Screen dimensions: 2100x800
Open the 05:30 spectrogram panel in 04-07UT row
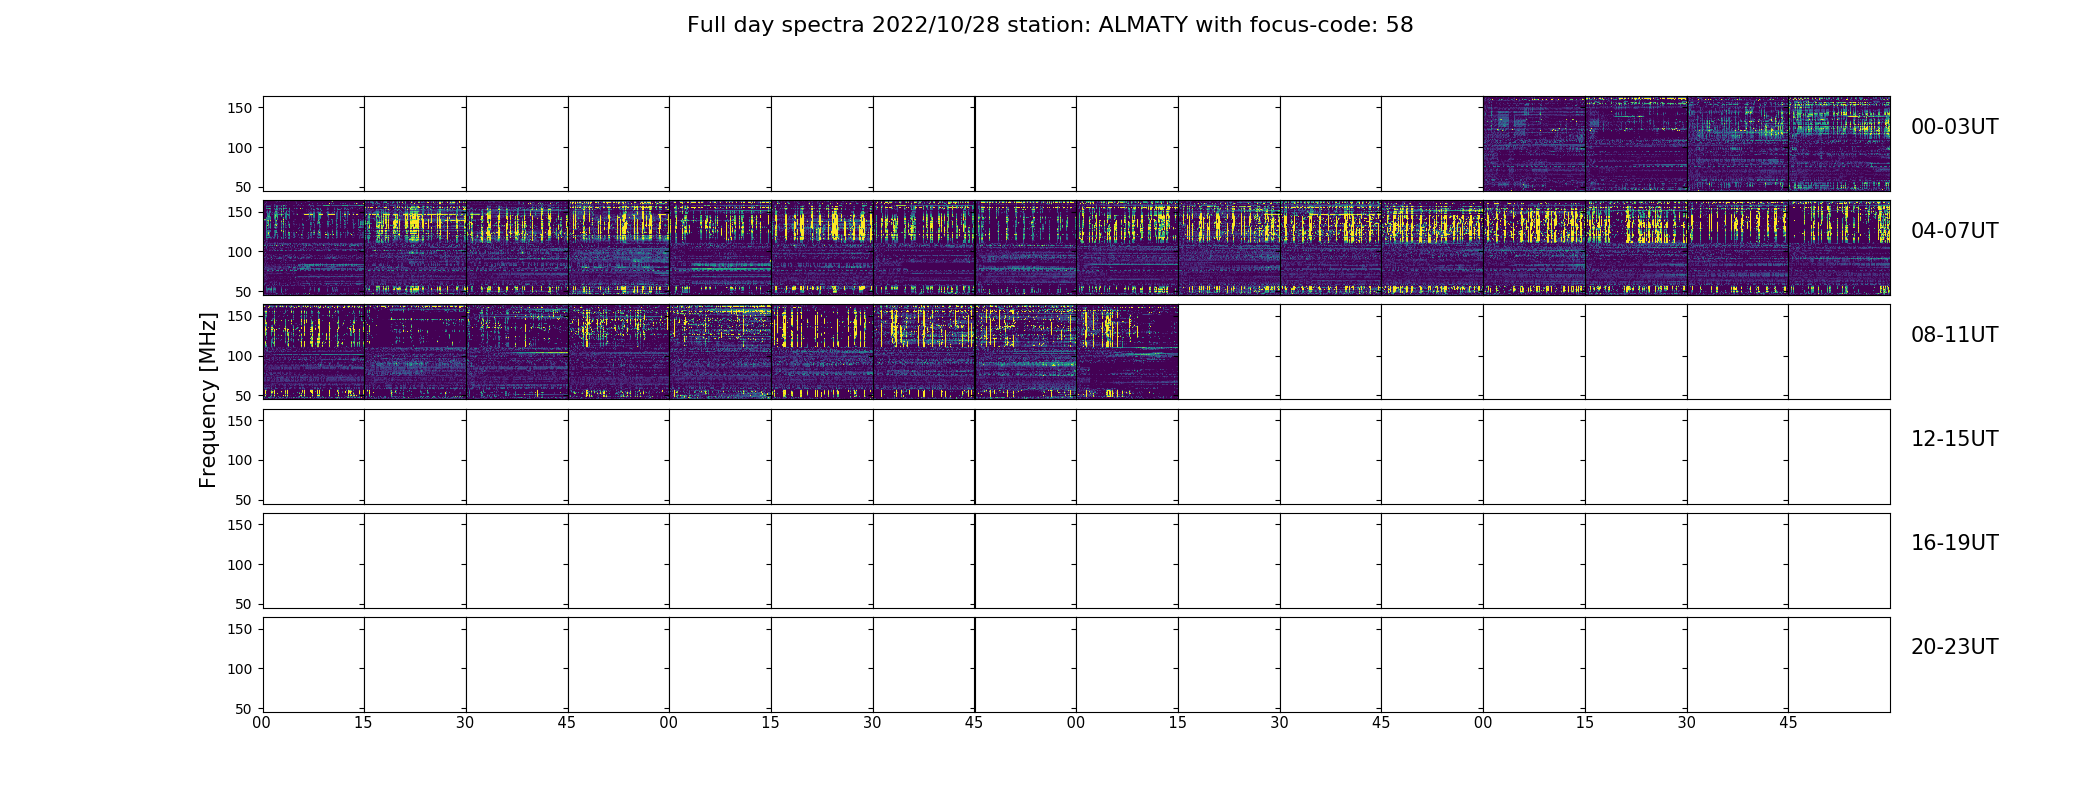point(924,248)
